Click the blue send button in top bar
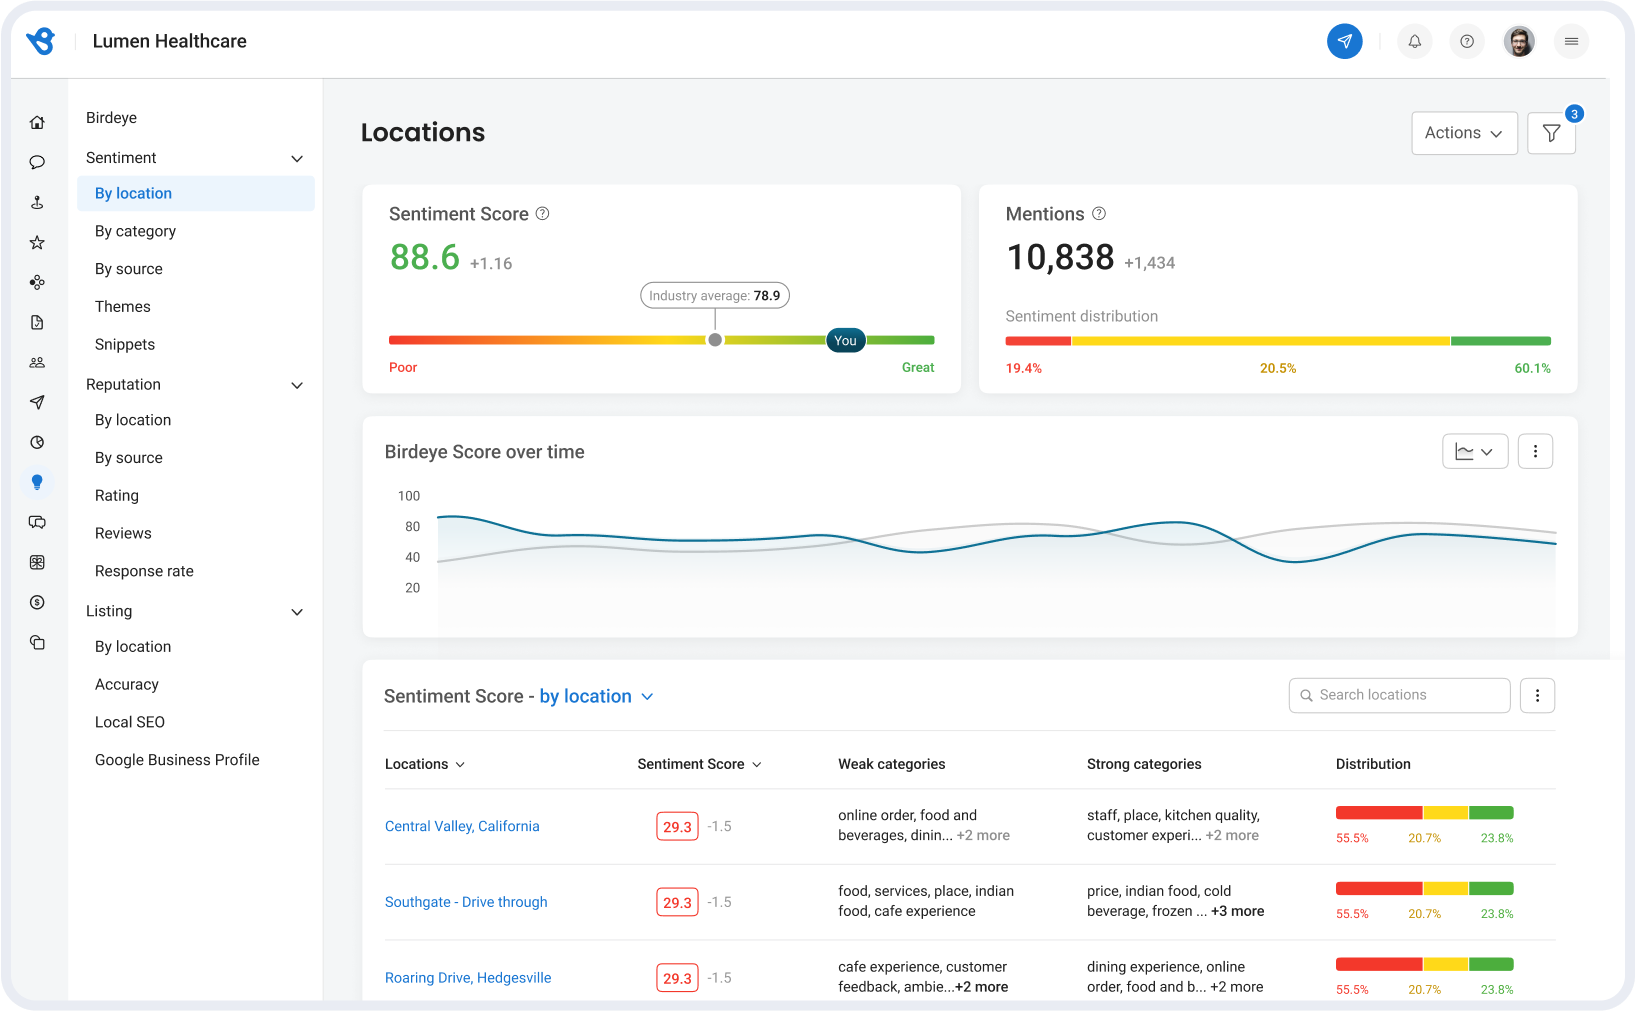This screenshot has width=1635, height=1011. pos(1344,41)
